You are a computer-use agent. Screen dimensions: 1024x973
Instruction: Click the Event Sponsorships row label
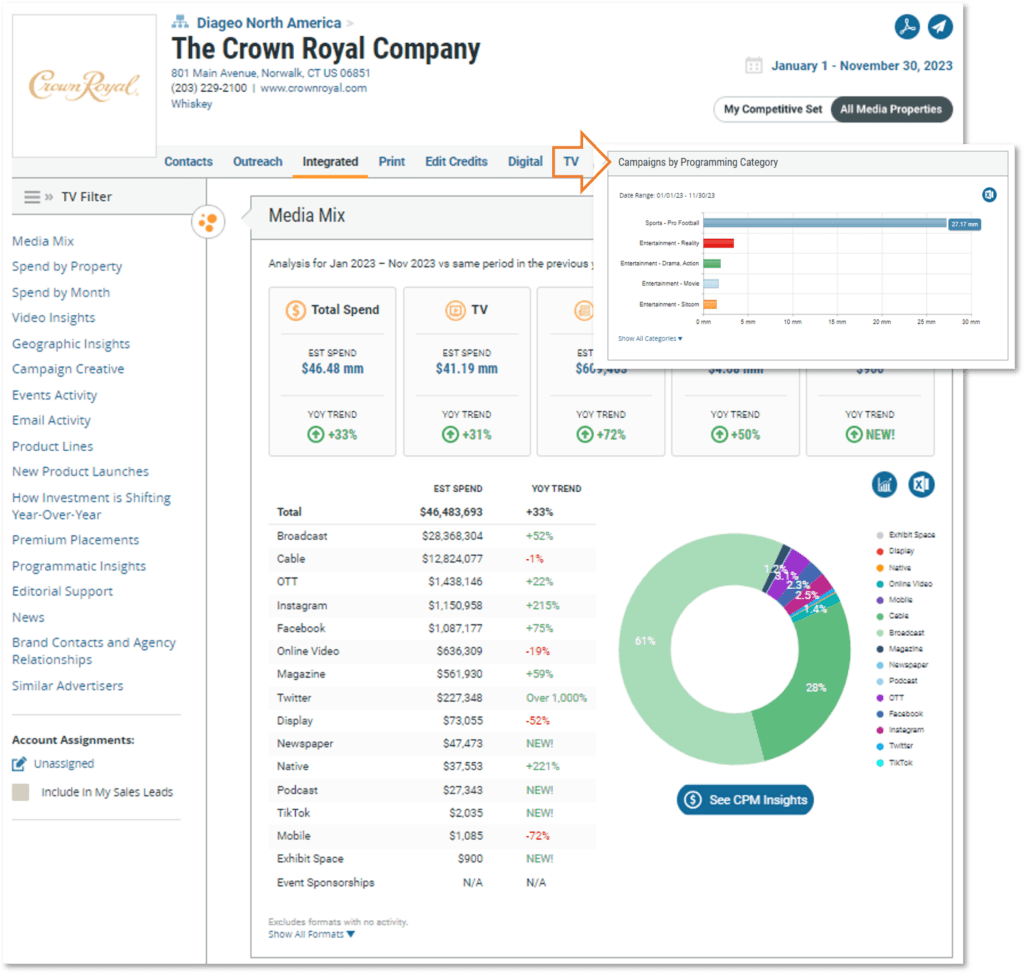(x=326, y=883)
